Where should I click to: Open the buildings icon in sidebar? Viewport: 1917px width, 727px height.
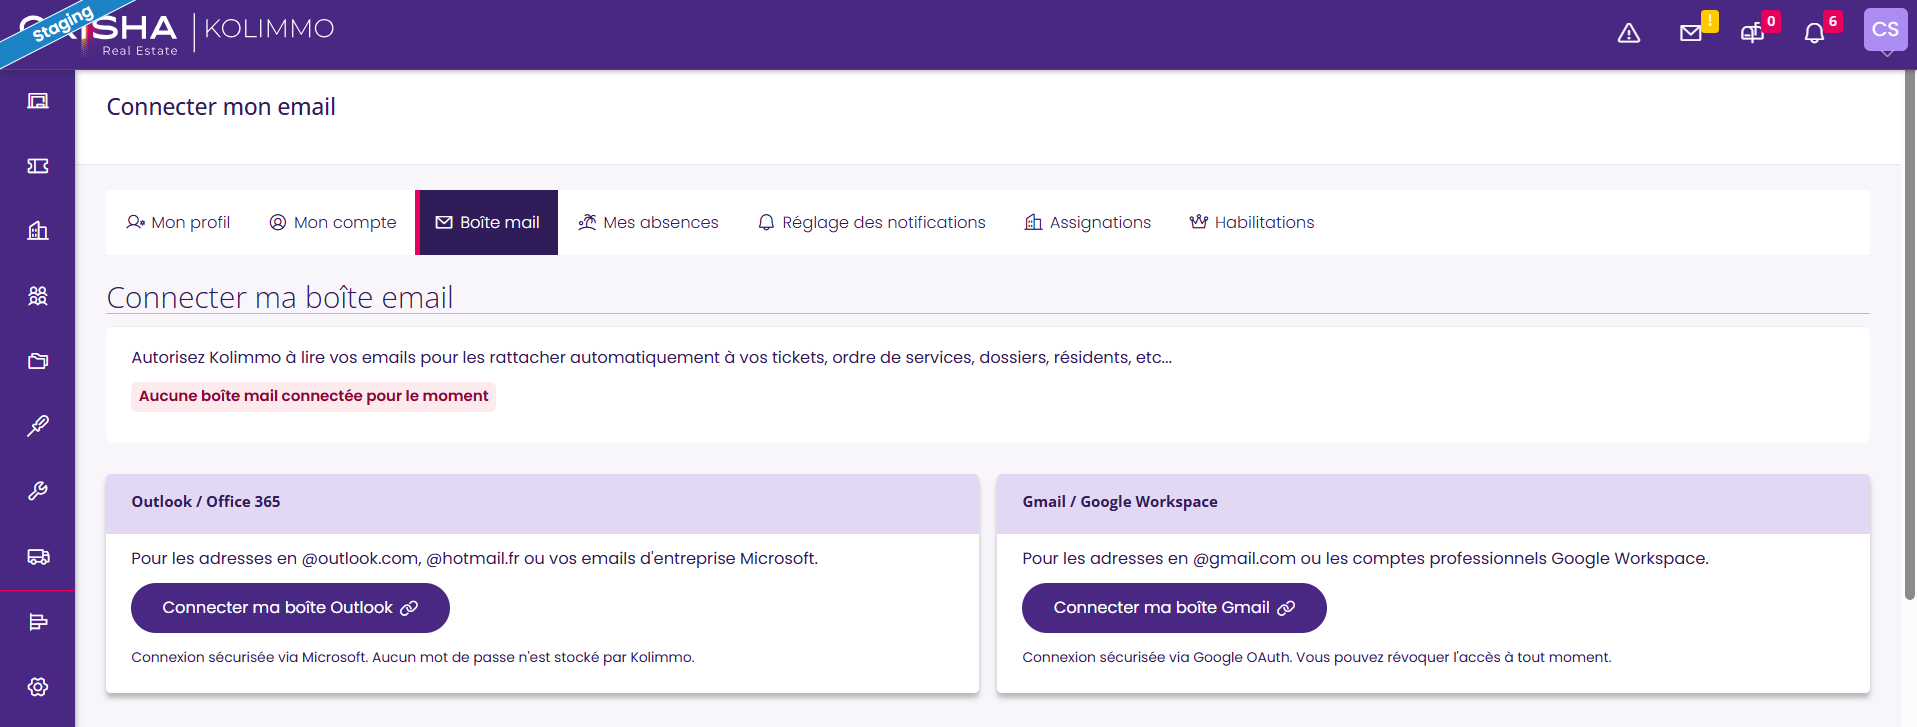38,231
